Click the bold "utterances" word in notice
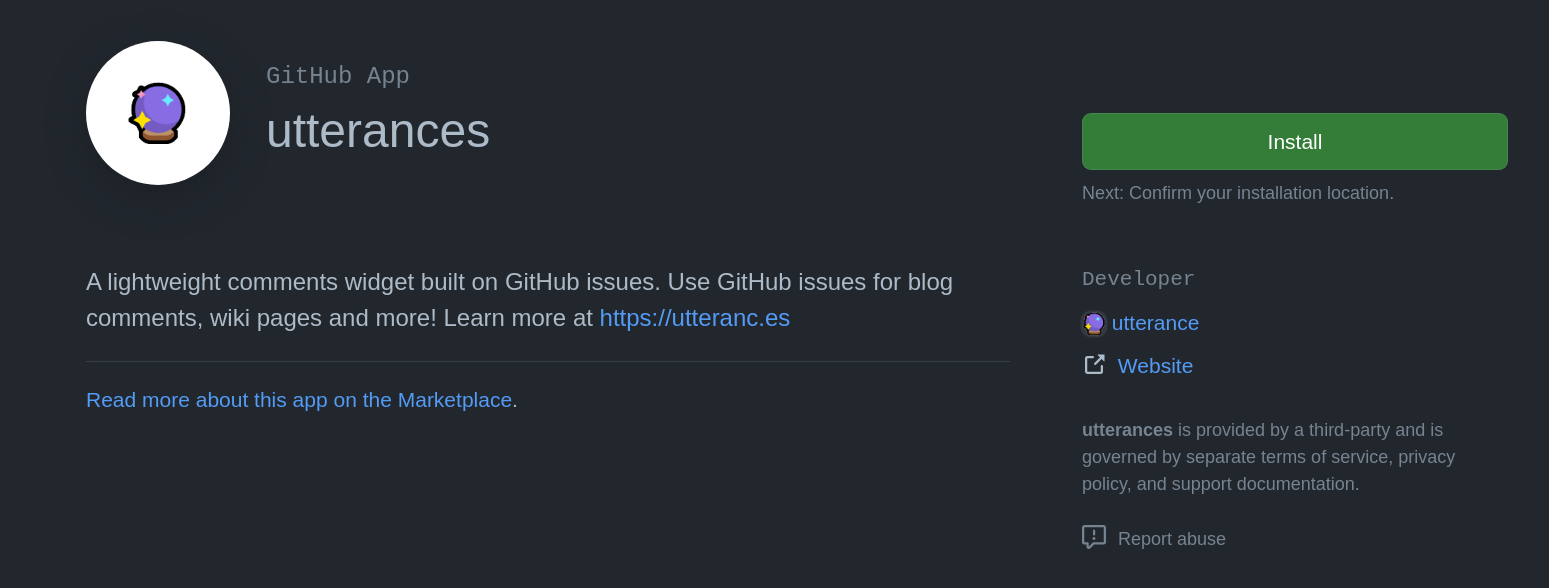Viewport: 1549px width, 588px height. [x=1127, y=430]
